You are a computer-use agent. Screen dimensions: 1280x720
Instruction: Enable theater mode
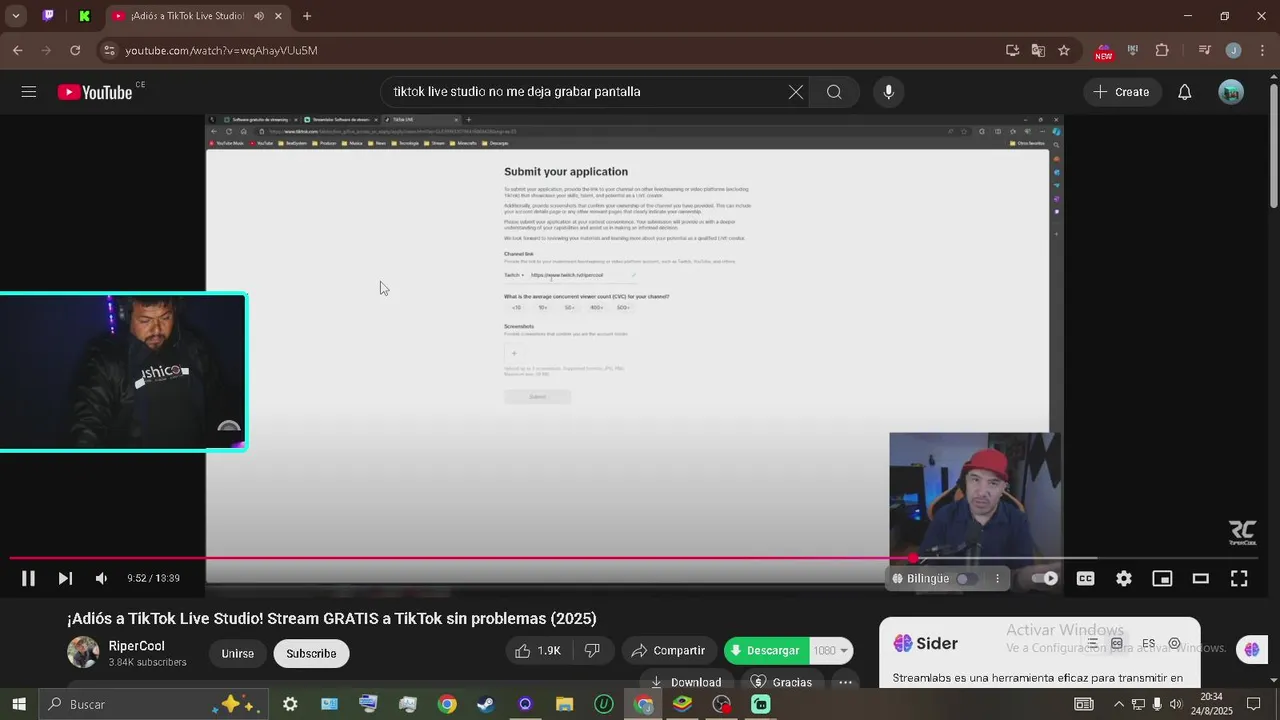[1201, 578]
